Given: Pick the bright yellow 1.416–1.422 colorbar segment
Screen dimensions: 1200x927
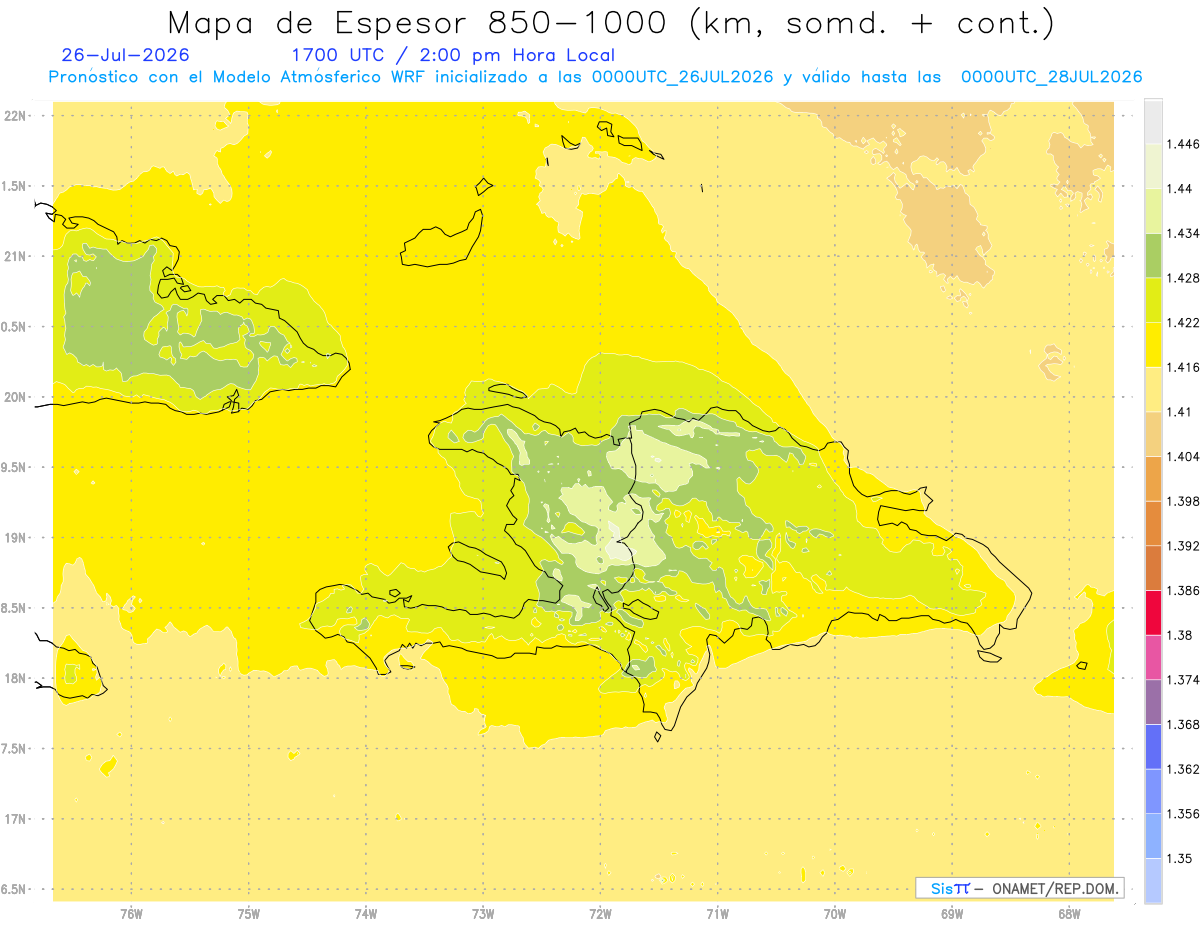Looking at the screenshot, I should tap(1153, 344).
